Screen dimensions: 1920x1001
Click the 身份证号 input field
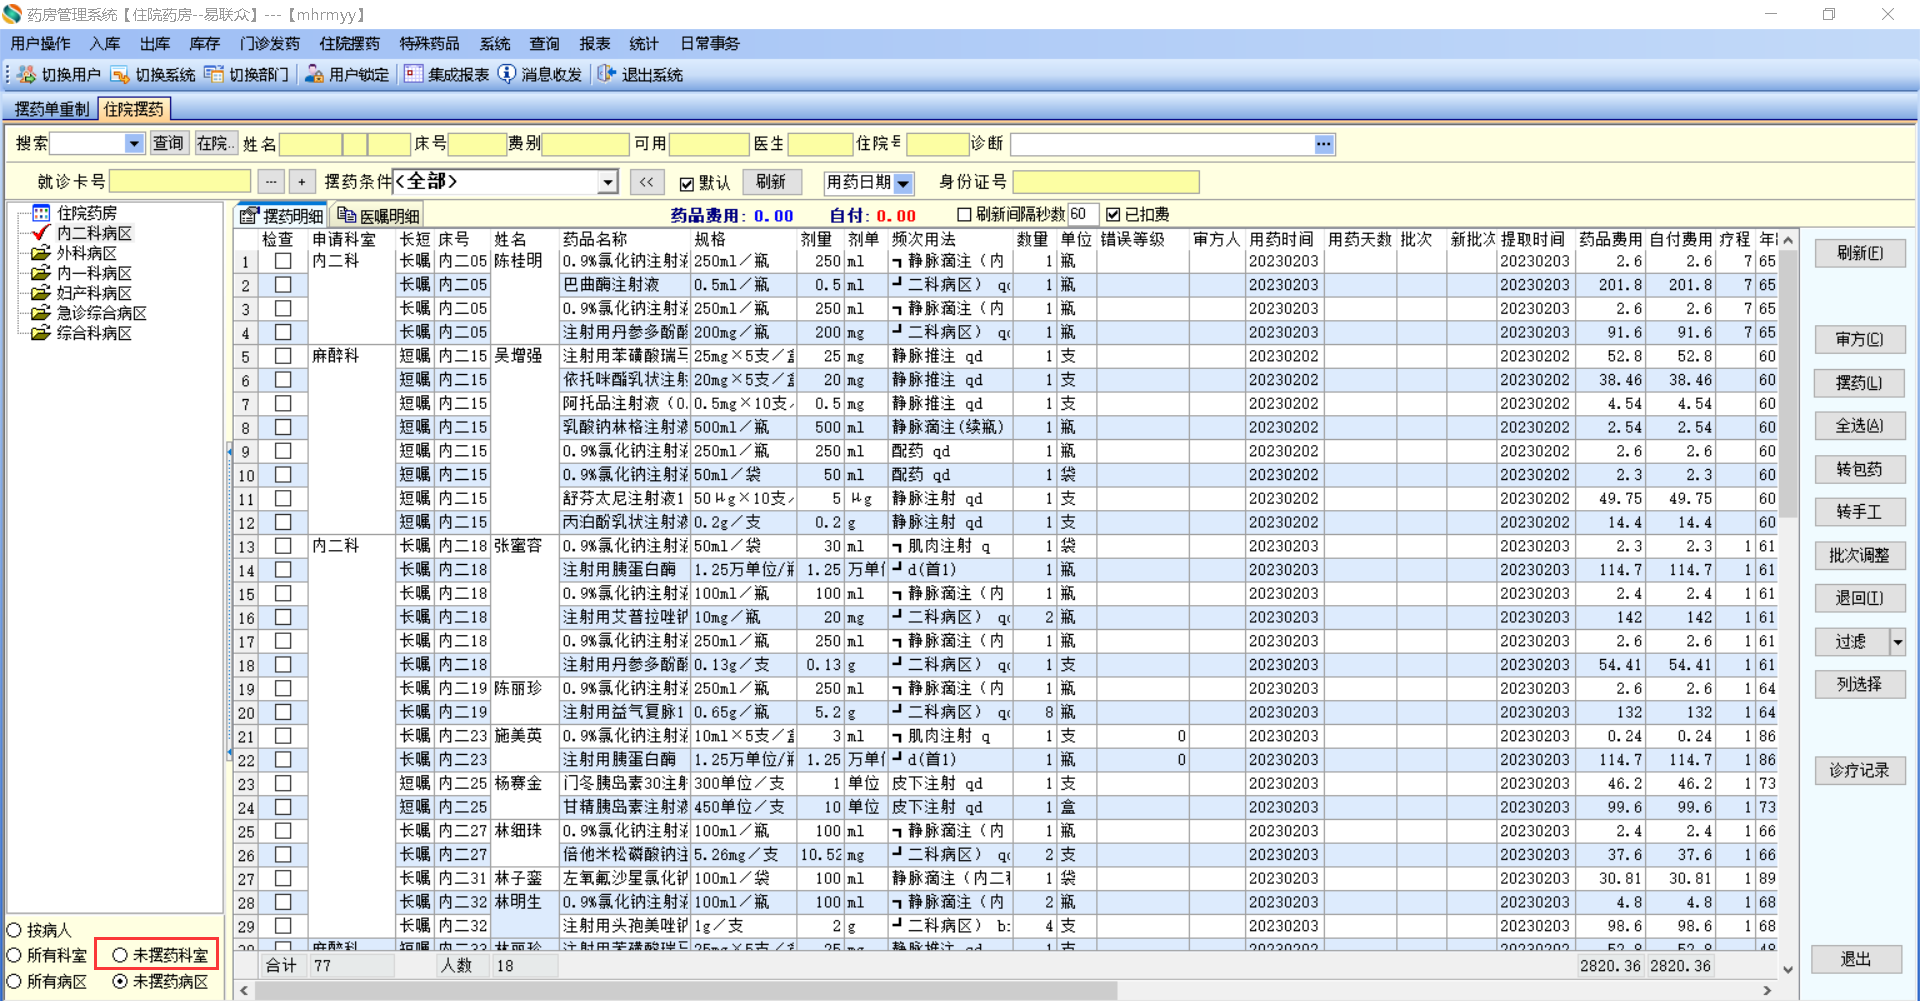pyautogui.click(x=1106, y=182)
